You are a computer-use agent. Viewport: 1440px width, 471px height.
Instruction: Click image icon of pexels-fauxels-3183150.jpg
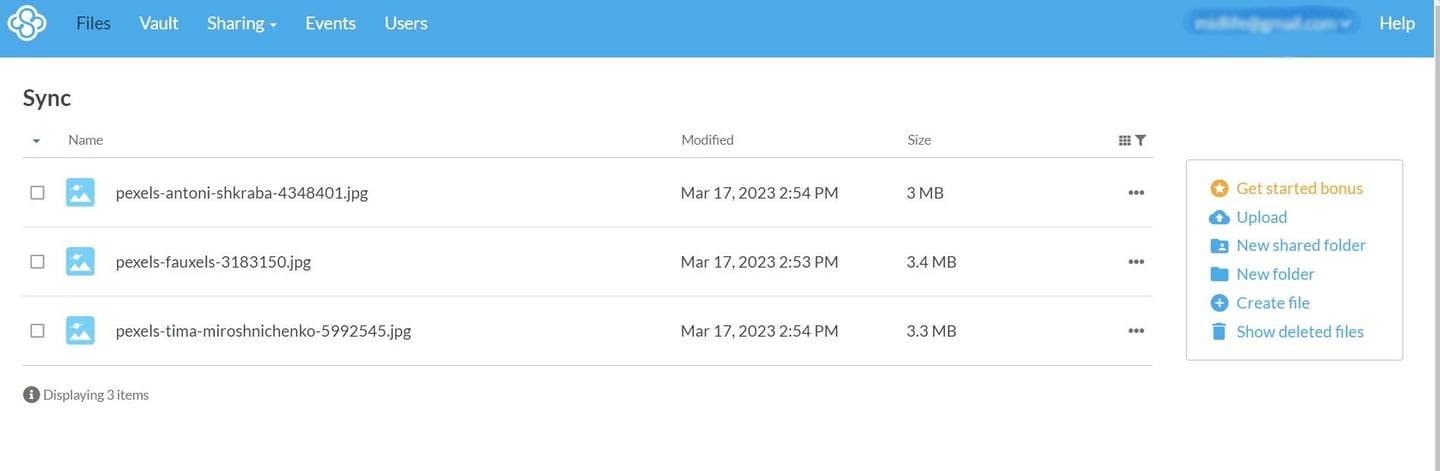[80, 262]
